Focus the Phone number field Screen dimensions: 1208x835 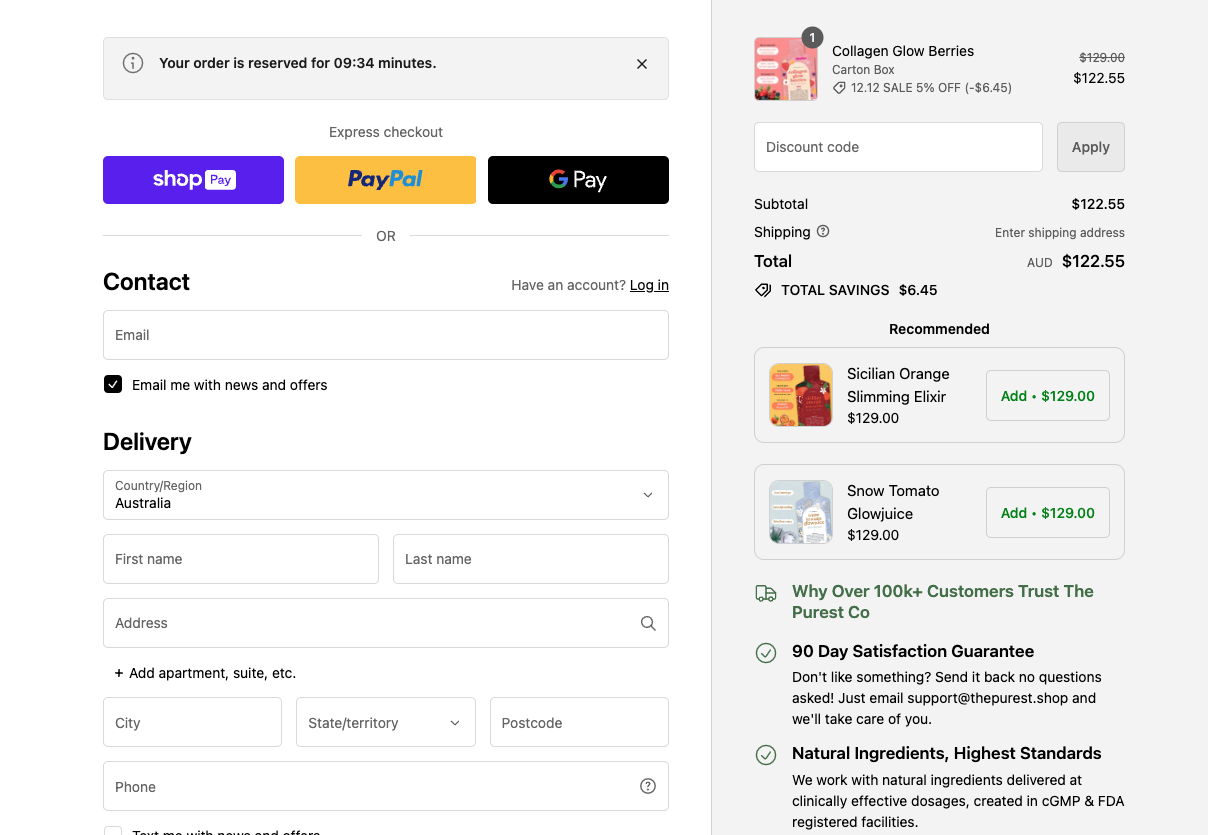pos(386,786)
